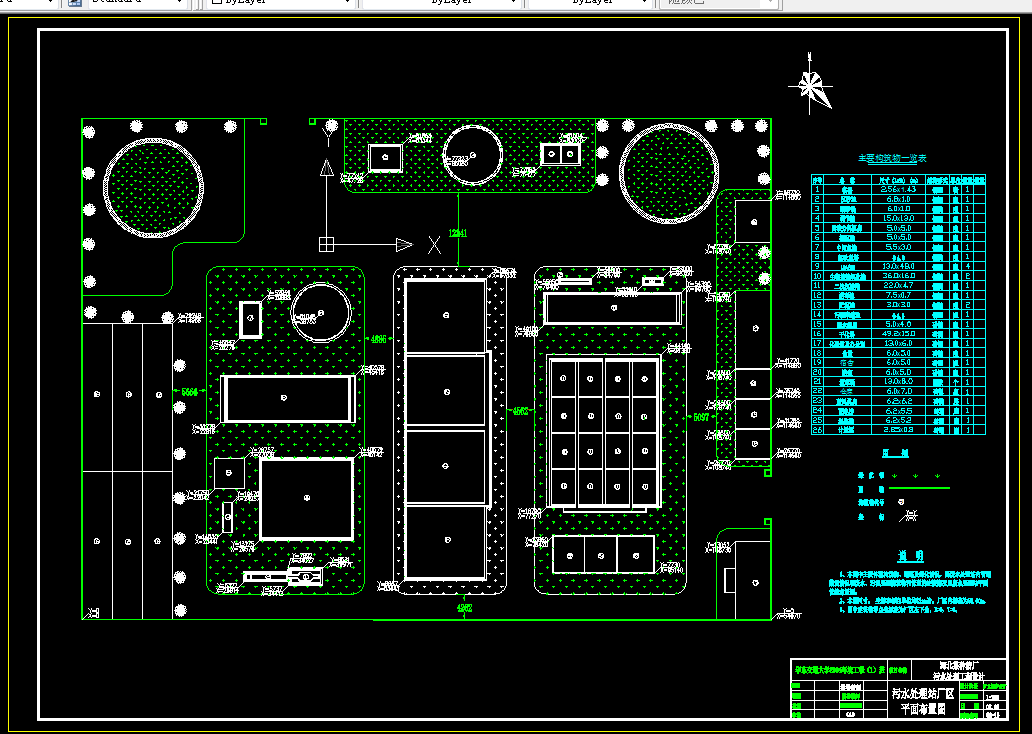Select the 4962 dimension text at the bottom

(x=465, y=608)
